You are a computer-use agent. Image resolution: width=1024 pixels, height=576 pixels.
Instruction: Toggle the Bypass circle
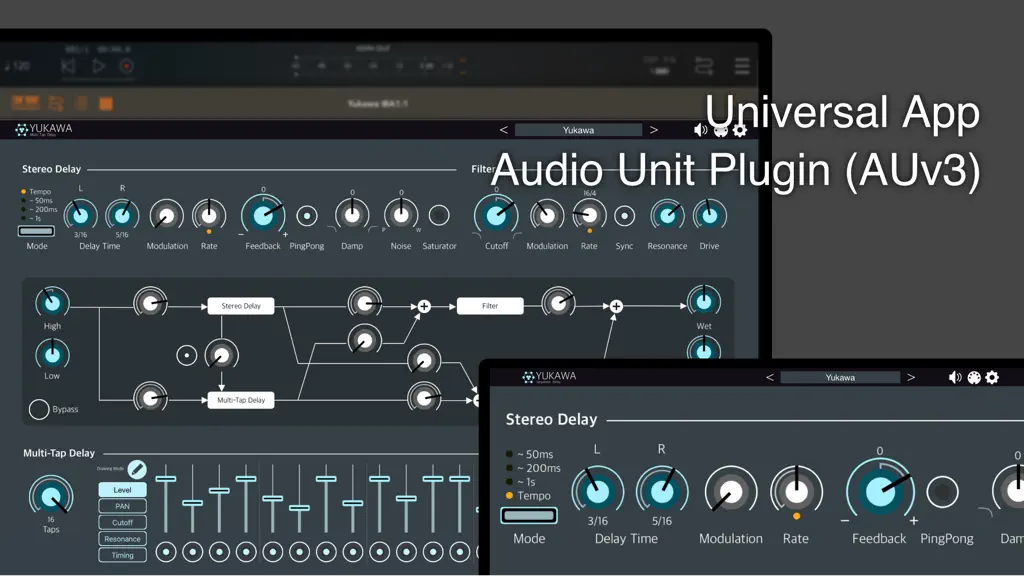click(39, 409)
